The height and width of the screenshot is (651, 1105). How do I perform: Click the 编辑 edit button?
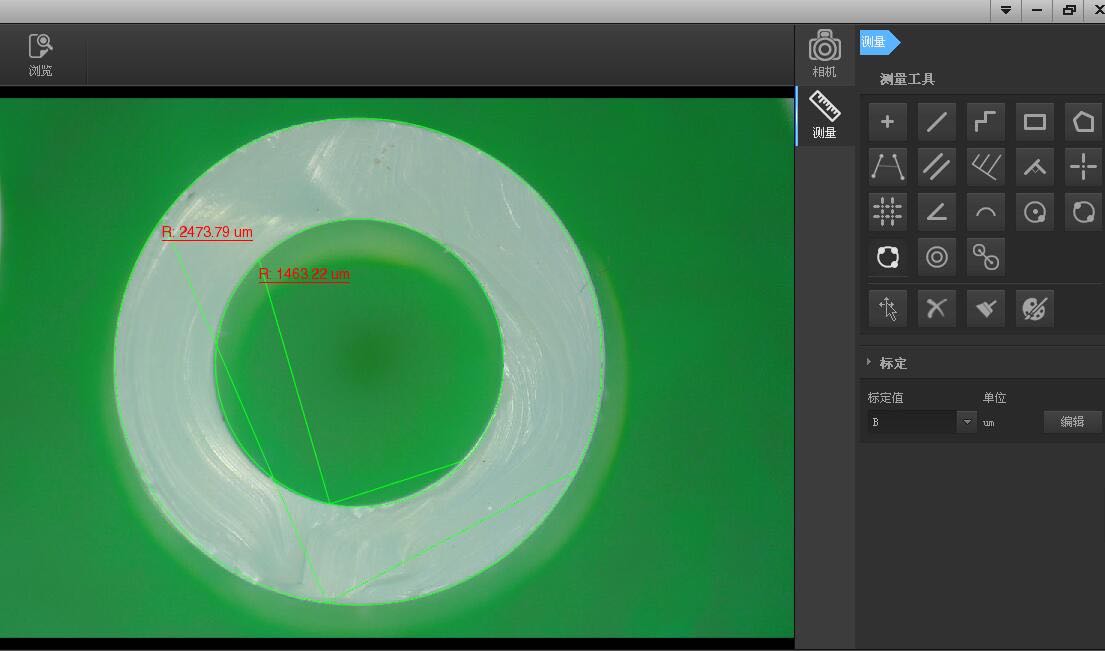(x=1072, y=421)
